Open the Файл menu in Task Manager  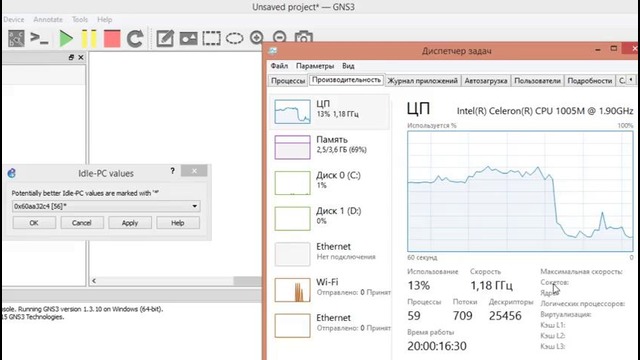[279, 66]
